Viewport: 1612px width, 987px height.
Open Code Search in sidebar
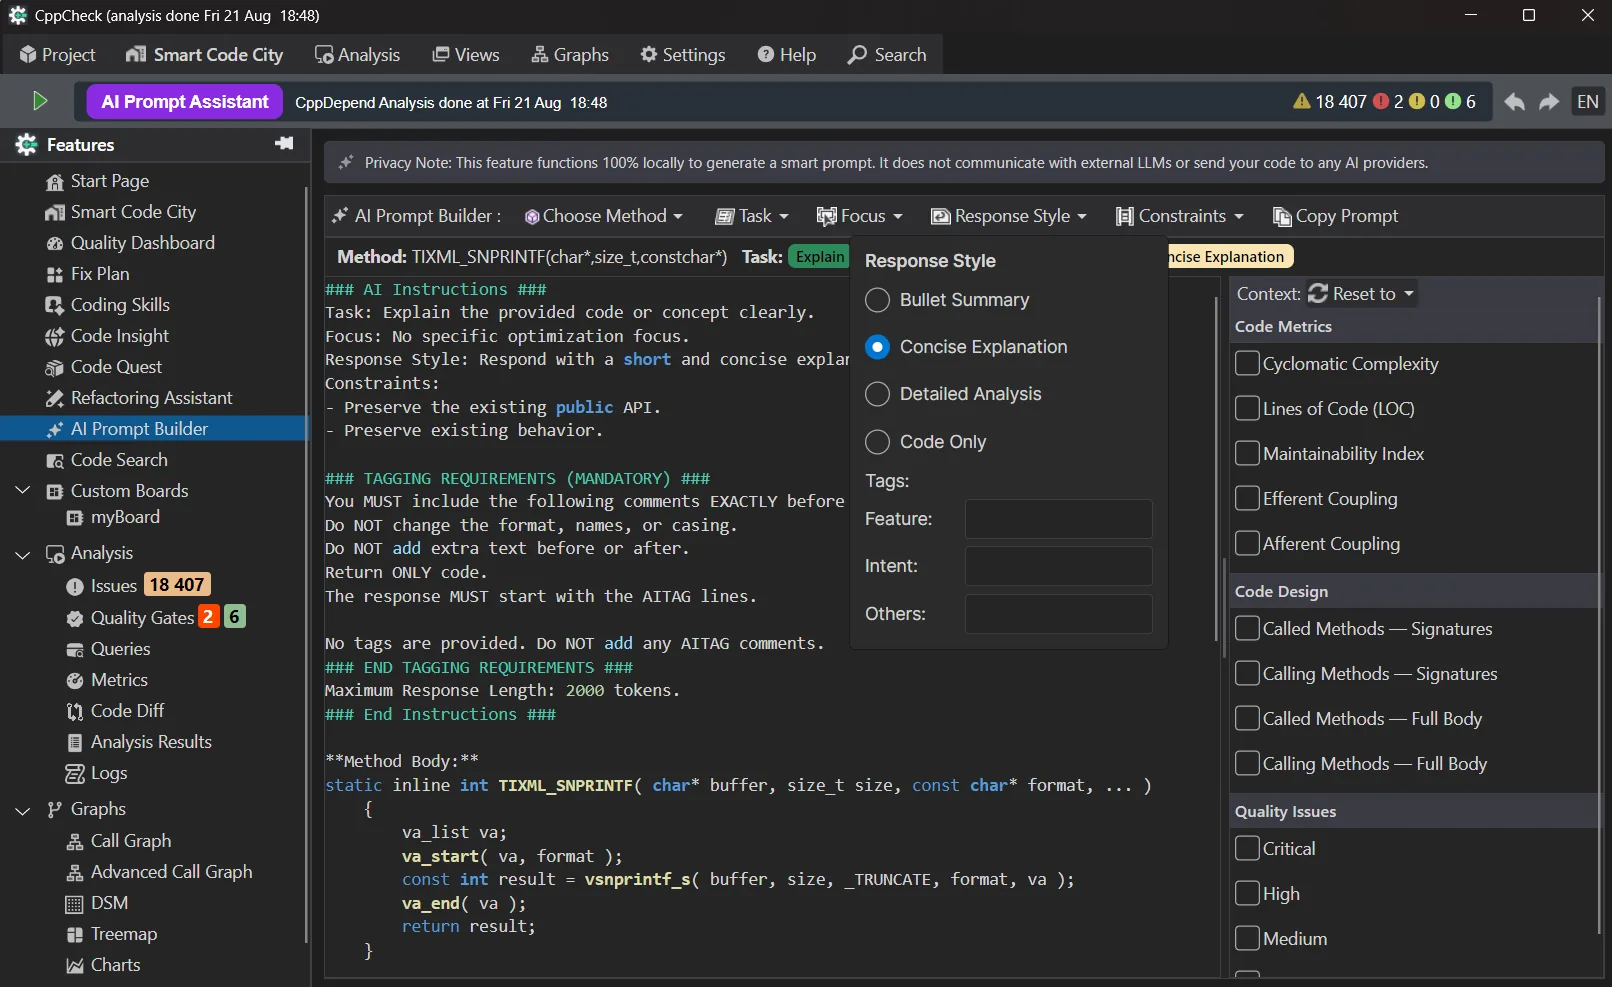click(107, 460)
